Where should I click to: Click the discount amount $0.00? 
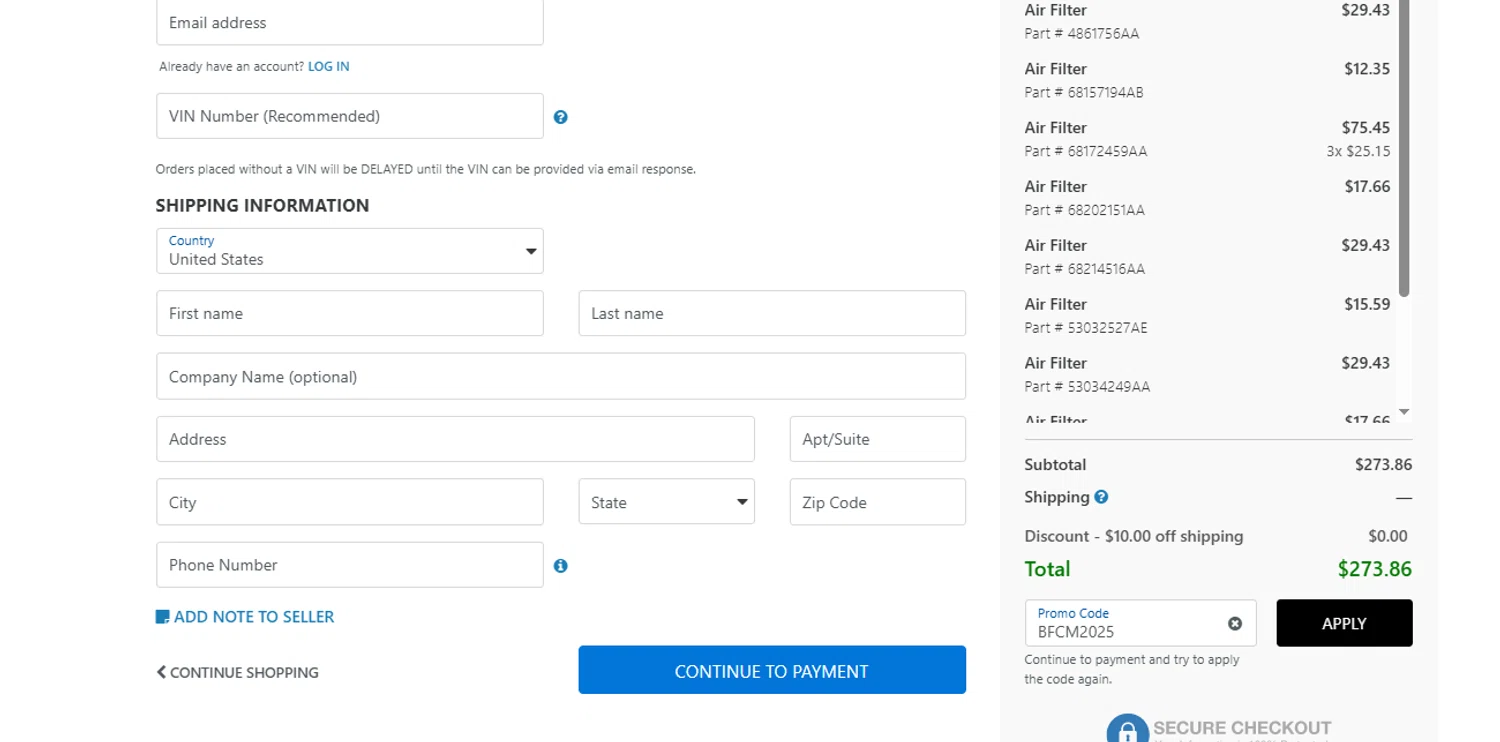click(x=1388, y=536)
